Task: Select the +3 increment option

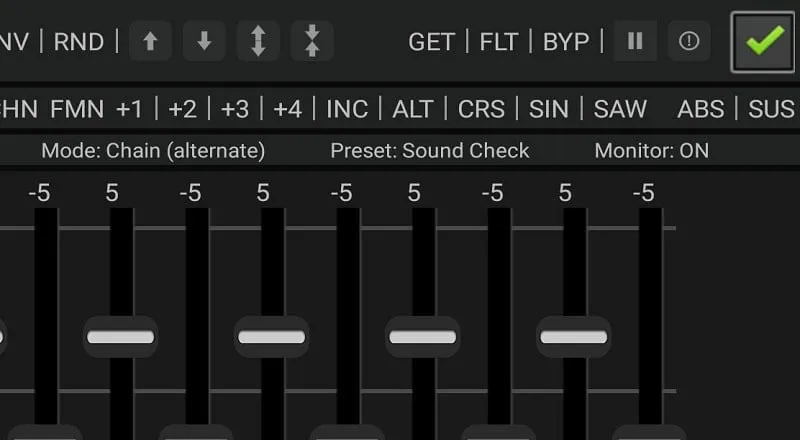Action: (235, 109)
